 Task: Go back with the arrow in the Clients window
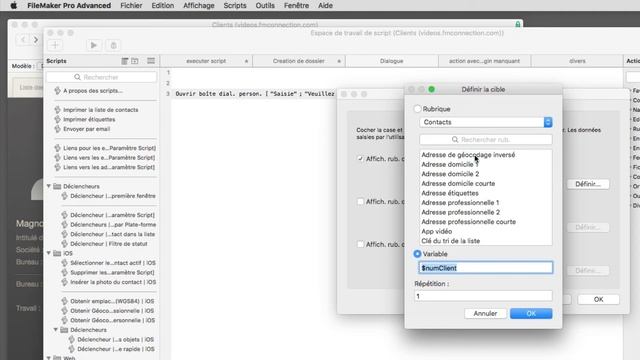[x=23, y=40]
